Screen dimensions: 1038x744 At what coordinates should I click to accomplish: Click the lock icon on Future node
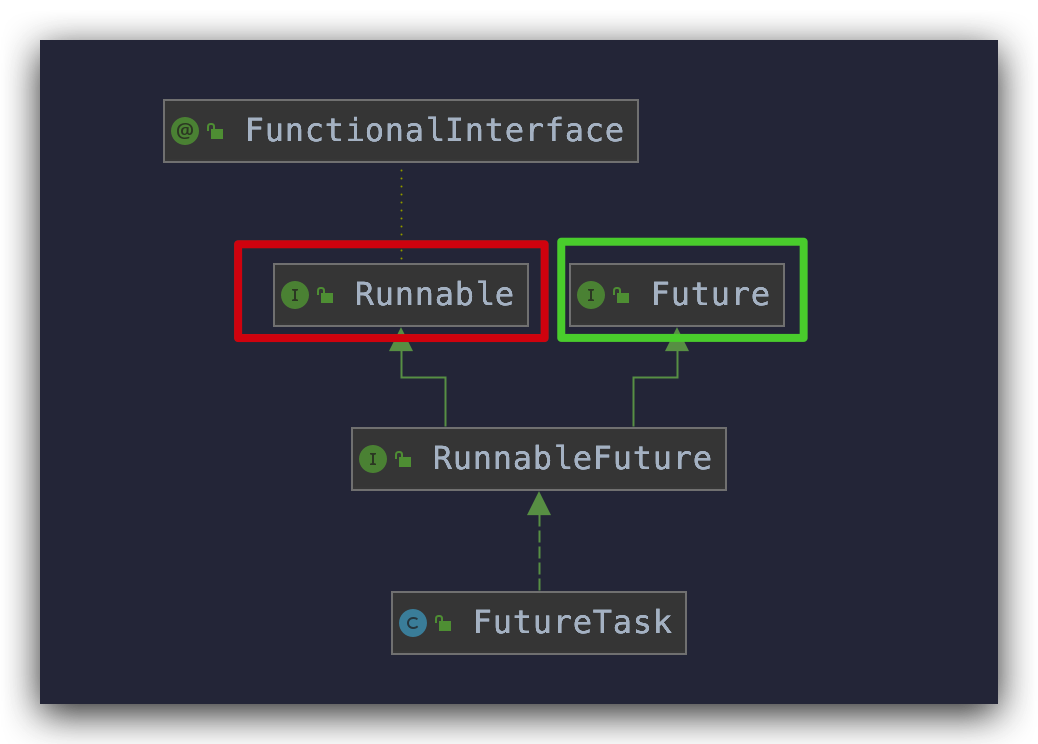click(621, 295)
